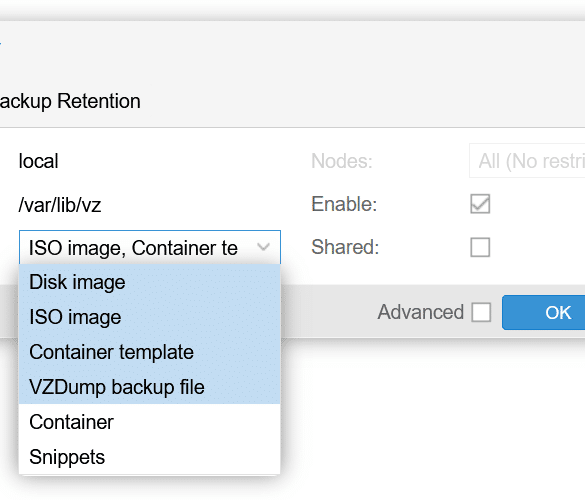Click the Shared label
Image resolution: width=585 pixels, height=500 pixels.
pos(345,247)
